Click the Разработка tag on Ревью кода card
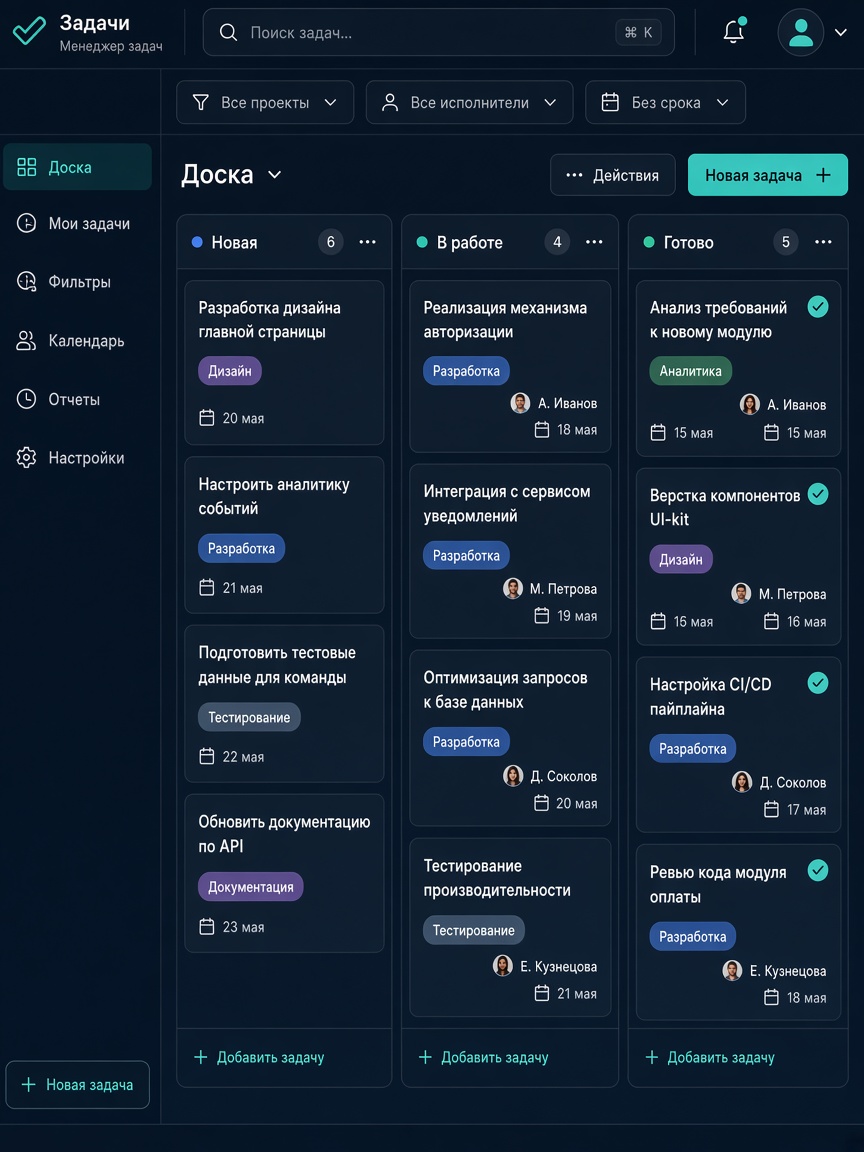The width and height of the screenshot is (864, 1152). (x=692, y=936)
